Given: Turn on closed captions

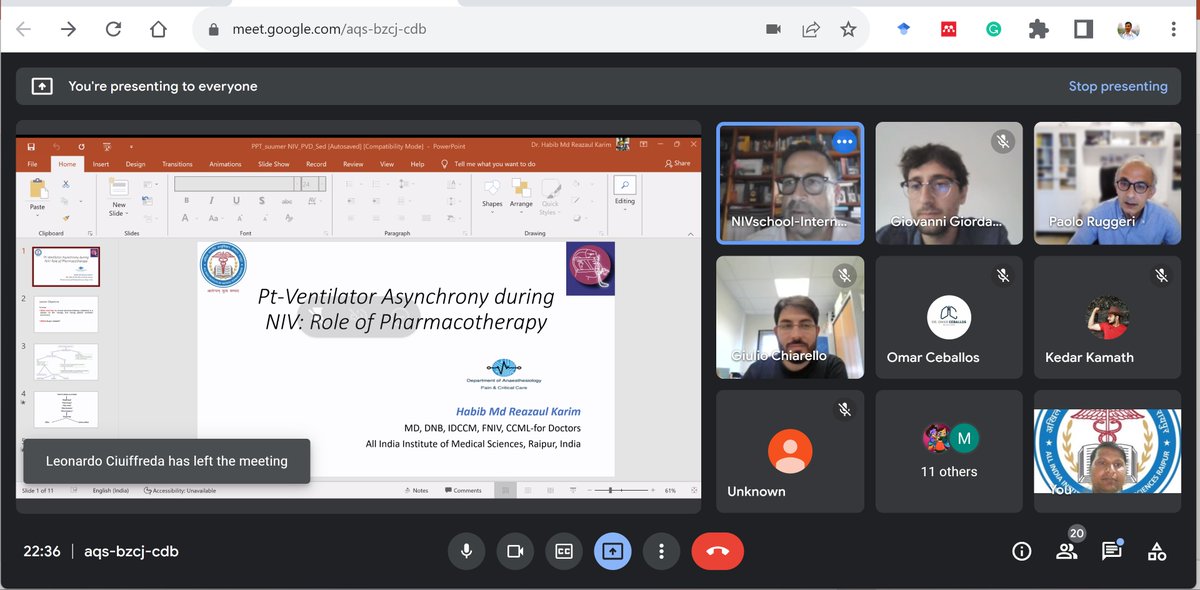Looking at the screenshot, I should pos(564,551).
